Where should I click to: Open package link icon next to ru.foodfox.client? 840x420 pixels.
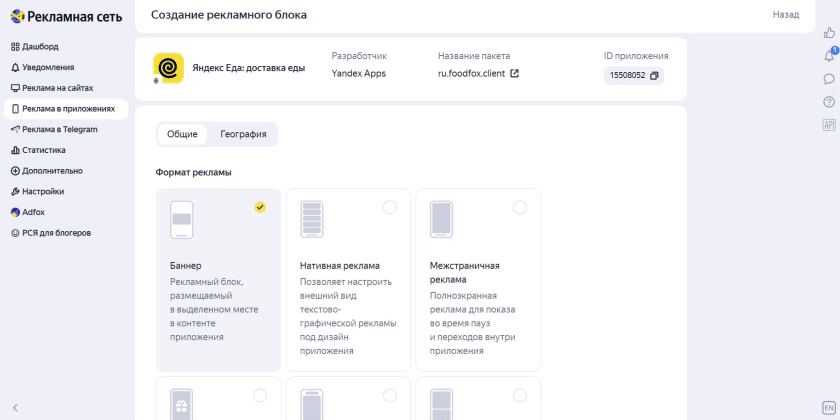click(514, 73)
